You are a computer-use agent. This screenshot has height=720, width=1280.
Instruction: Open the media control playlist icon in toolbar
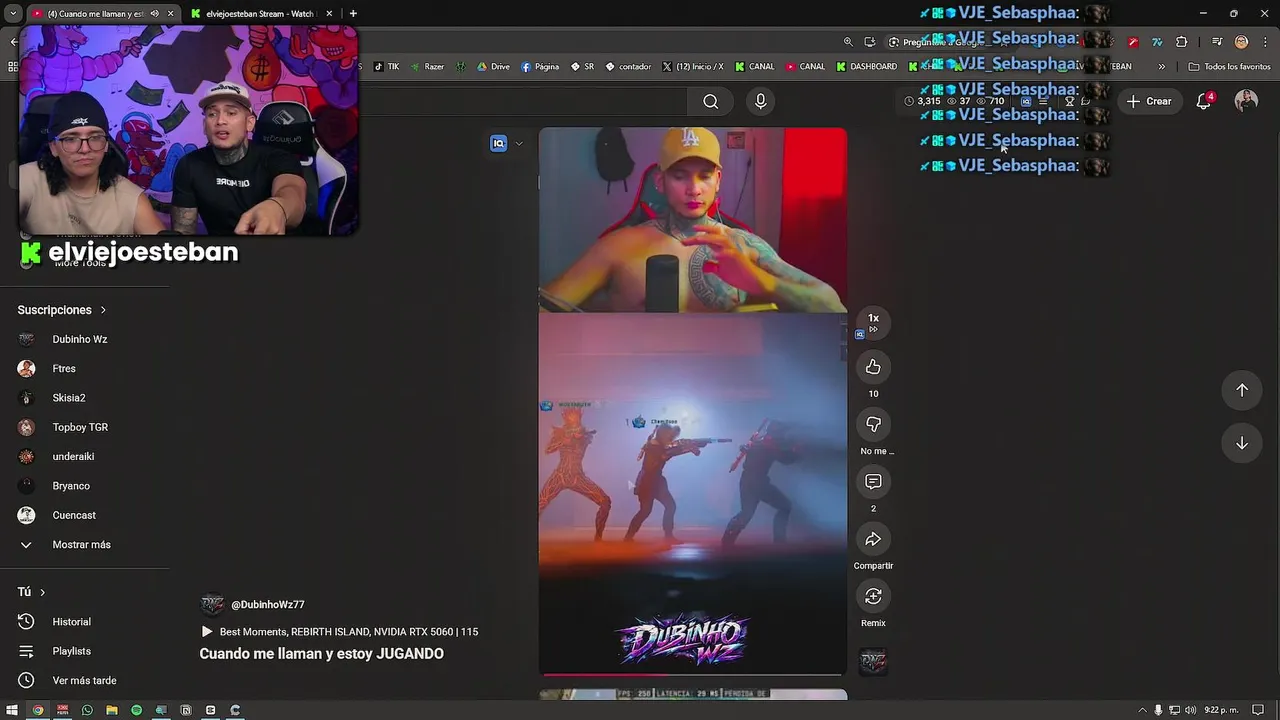[1217, 42]
